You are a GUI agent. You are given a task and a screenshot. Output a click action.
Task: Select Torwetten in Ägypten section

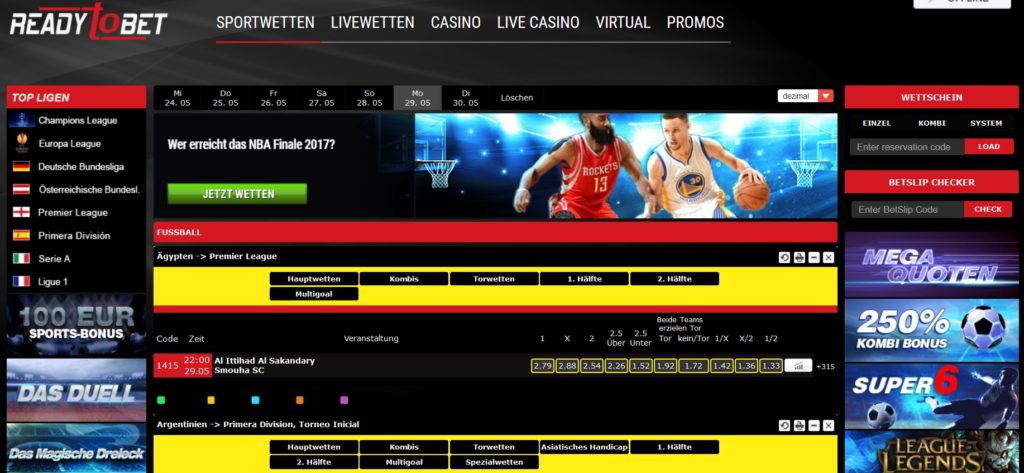(494, 279)
